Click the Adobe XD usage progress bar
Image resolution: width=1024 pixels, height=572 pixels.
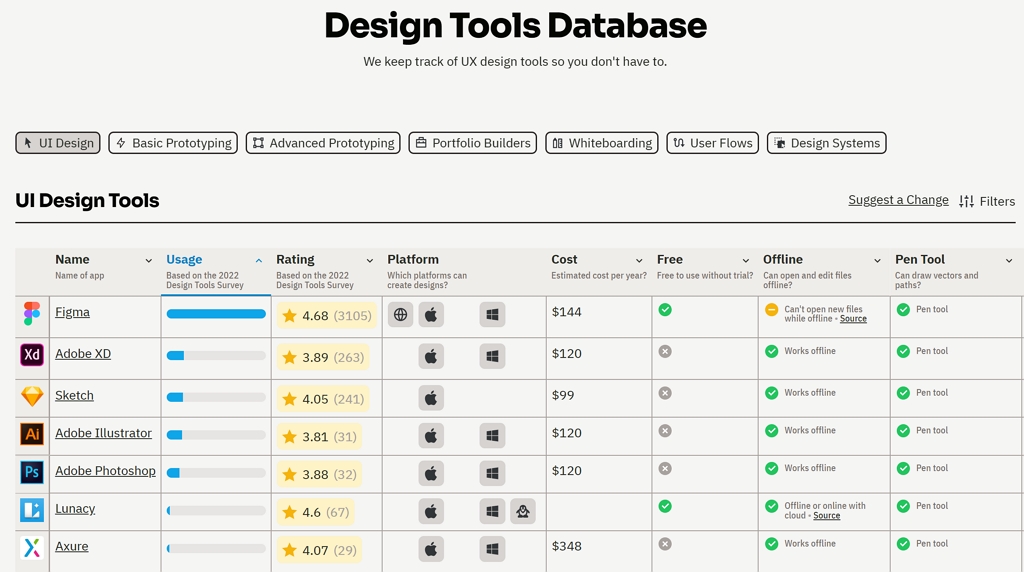tap(216, 356)
